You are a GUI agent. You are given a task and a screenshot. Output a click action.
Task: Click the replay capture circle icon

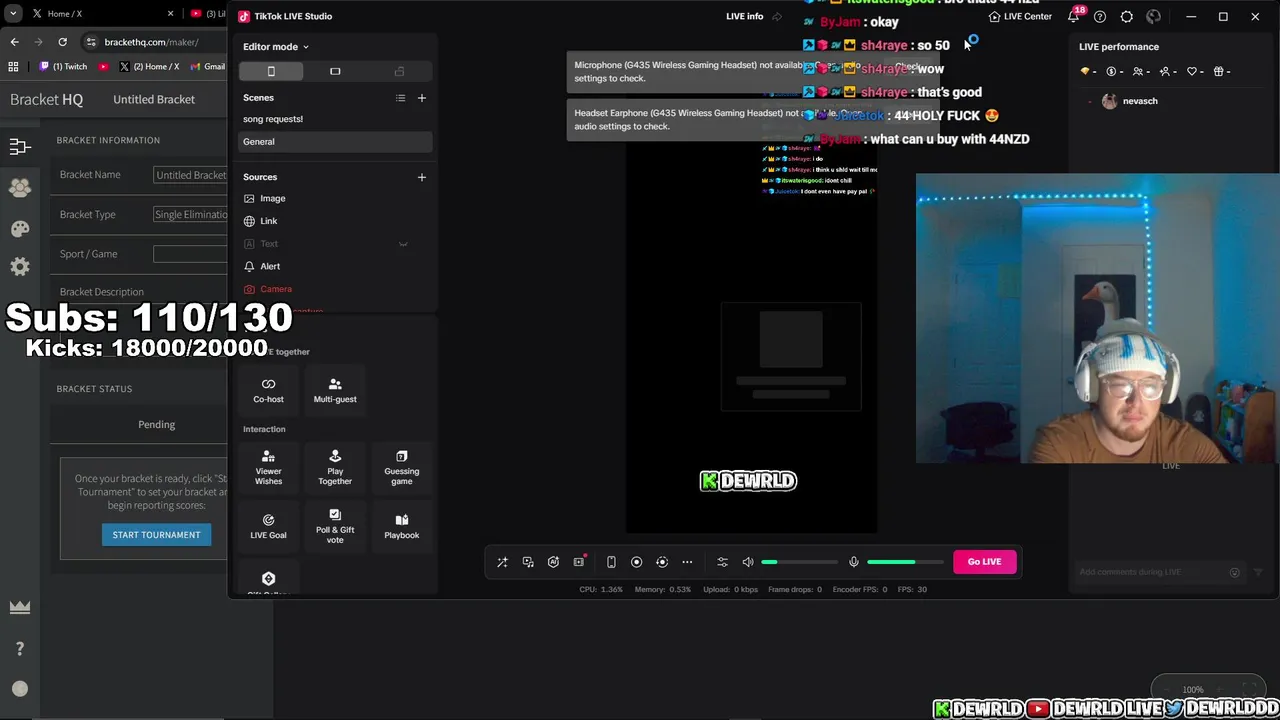tap(662, 562)
